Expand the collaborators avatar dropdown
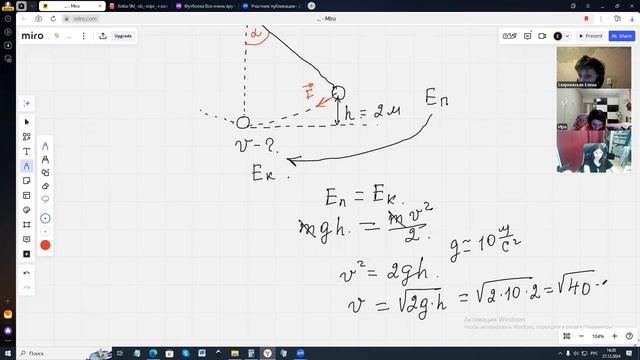Screen dimensions: 640x360 tap(567, 36)
